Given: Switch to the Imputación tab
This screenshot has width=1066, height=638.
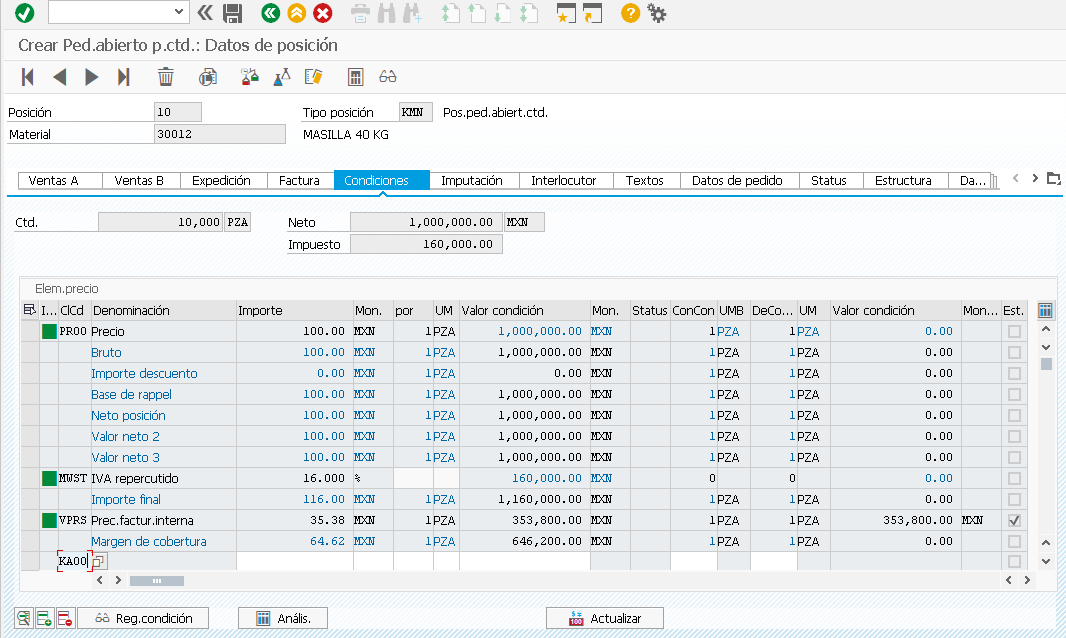Looking at the screenshot, I should [471, 181].
